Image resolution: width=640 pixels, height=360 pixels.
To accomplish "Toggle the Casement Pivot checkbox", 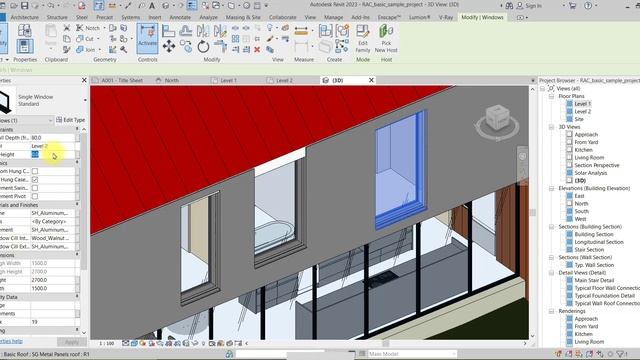I will [x=35, y=196].
